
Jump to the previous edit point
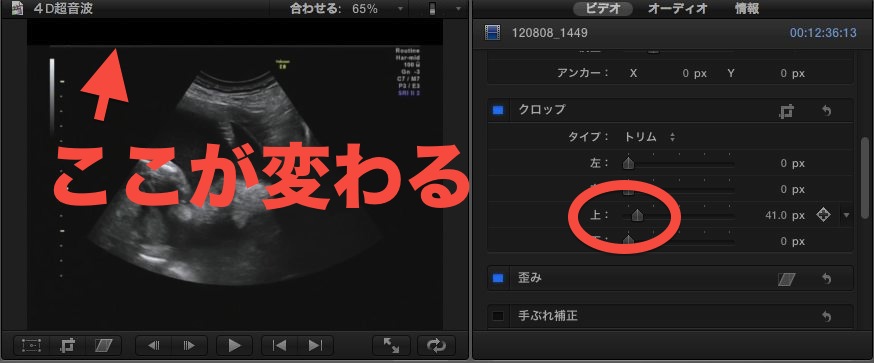pos(279,346)
